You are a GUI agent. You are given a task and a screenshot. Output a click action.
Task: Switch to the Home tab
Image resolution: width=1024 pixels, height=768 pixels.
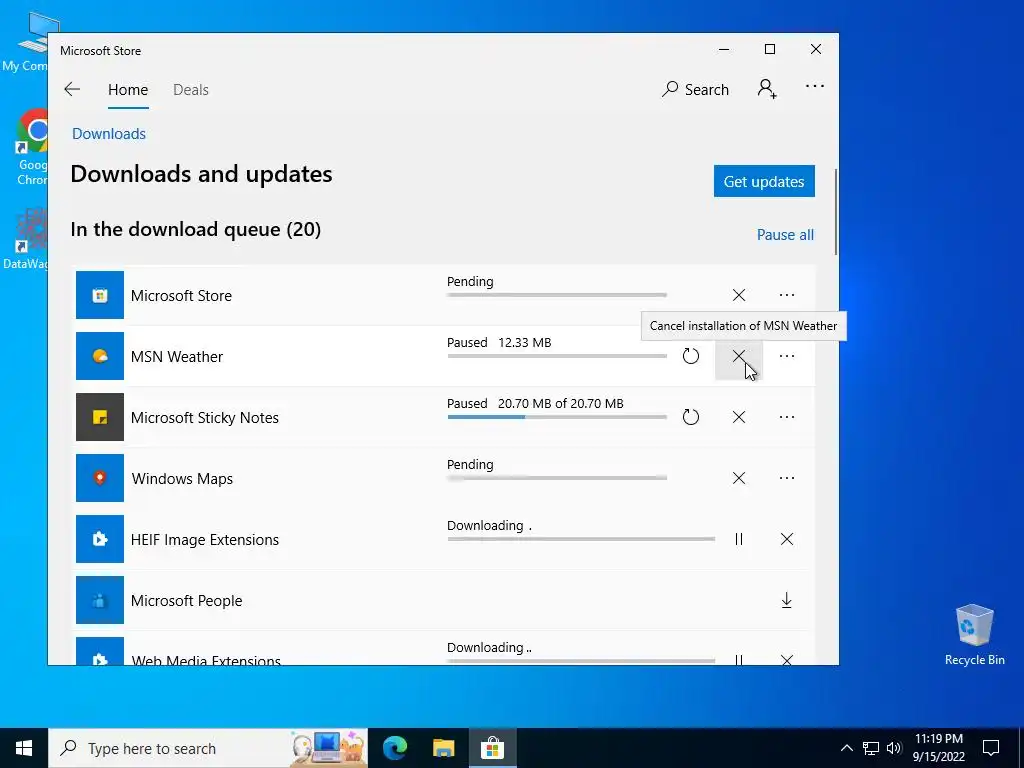(x=128, y=90)
